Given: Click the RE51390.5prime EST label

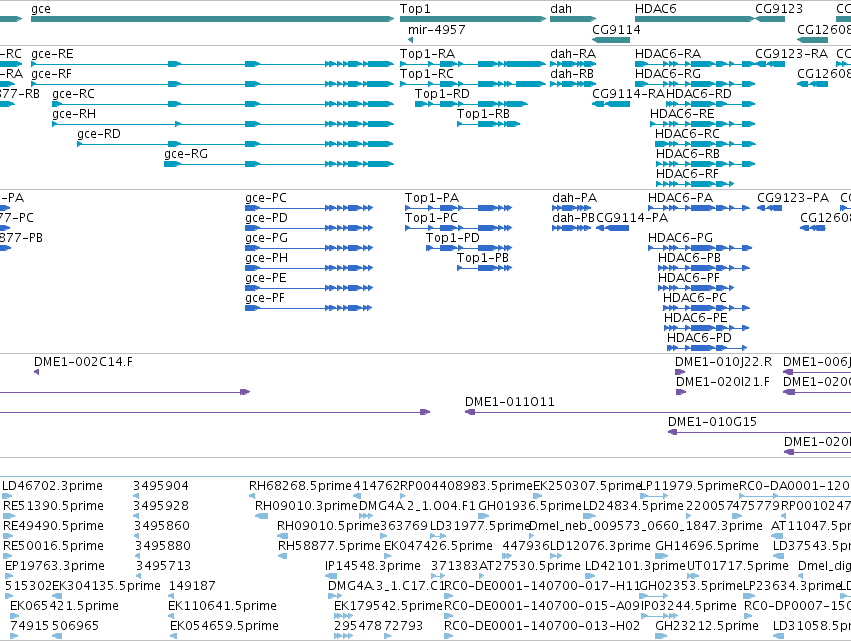Looking at the screenshot, I should [x=53, y=506].
